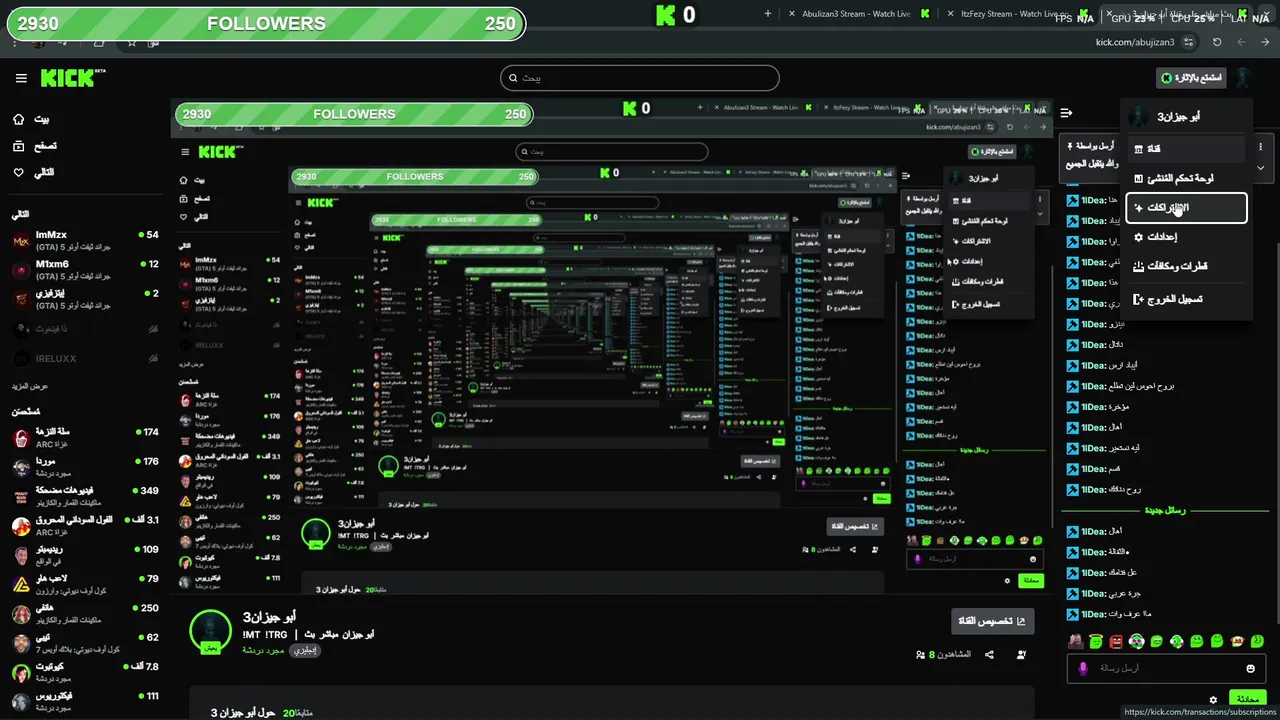Open the Channel entry in the profile menu
The width and height of the screenshot is (1280, 720).
1186,149
